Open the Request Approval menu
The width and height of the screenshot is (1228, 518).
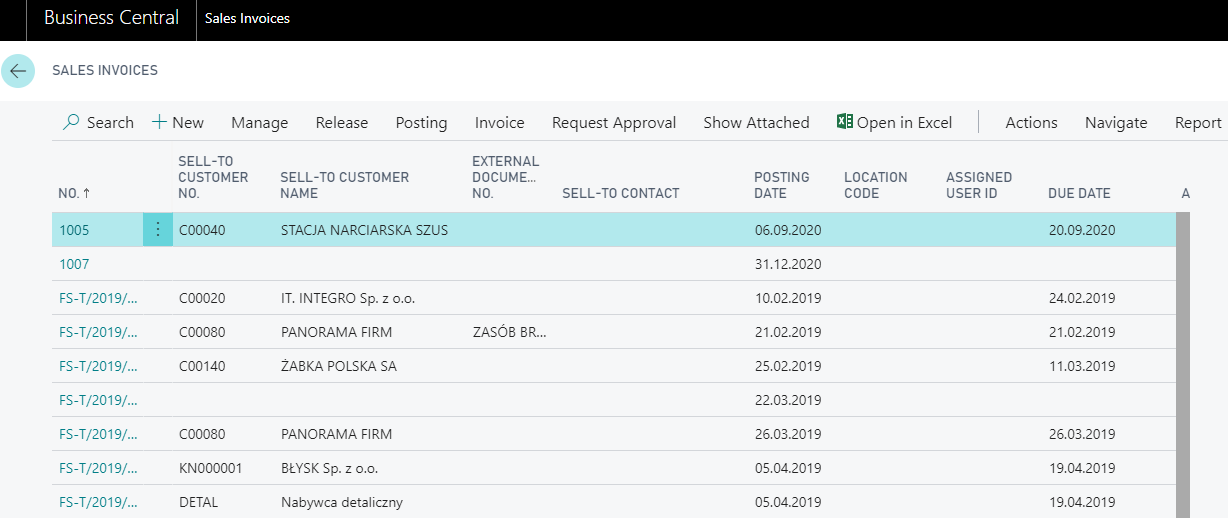614,123
